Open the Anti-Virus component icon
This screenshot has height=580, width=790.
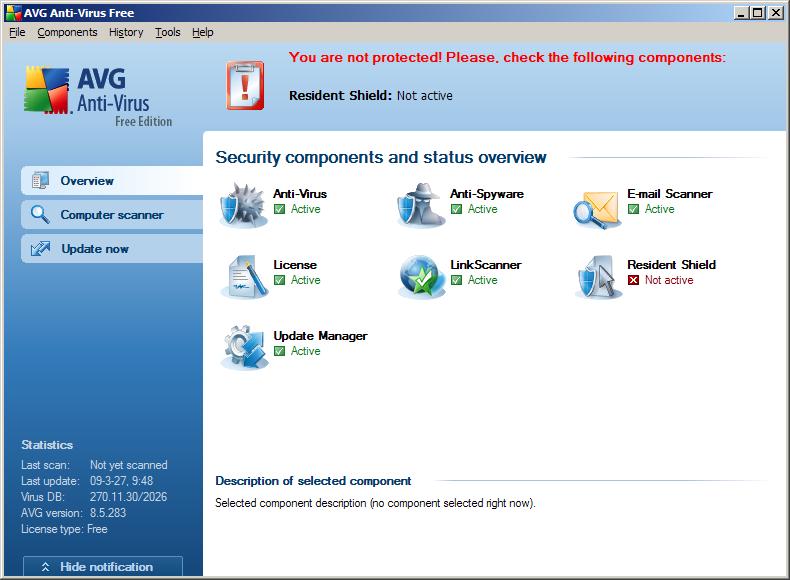(x=244, y=206)
